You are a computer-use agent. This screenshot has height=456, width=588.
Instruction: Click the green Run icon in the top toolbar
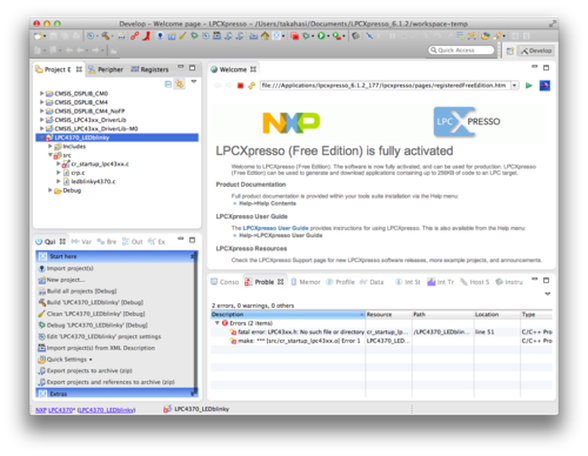point(321,36)
